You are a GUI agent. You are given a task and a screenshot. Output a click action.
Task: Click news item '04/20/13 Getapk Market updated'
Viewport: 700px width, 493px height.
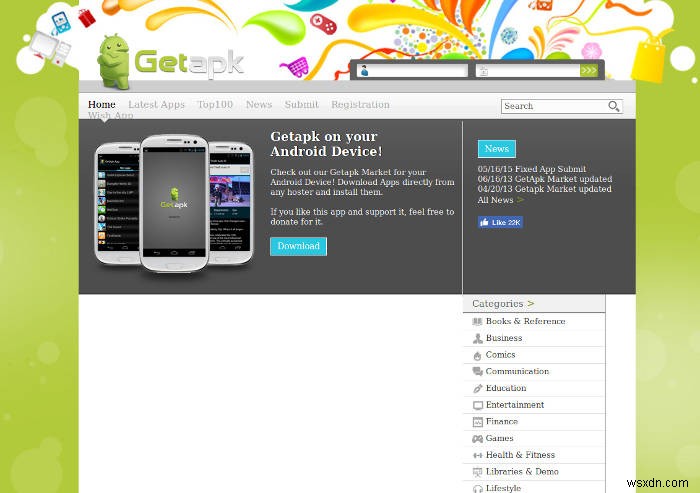(x=544, y=189)
